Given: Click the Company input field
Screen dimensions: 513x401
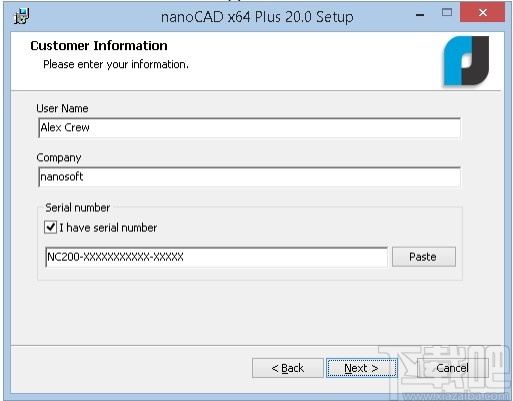Looking at the screenshot, I should click(x=250, y=177).
